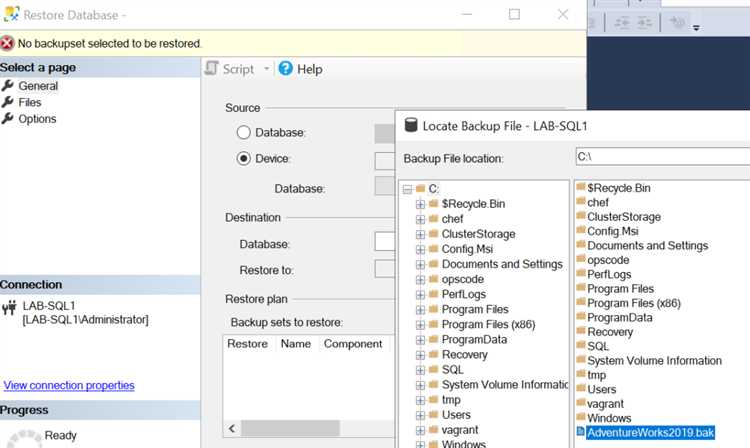Open the Options page
Viewport: 750px width, 448px height.
tap(37, 118)
